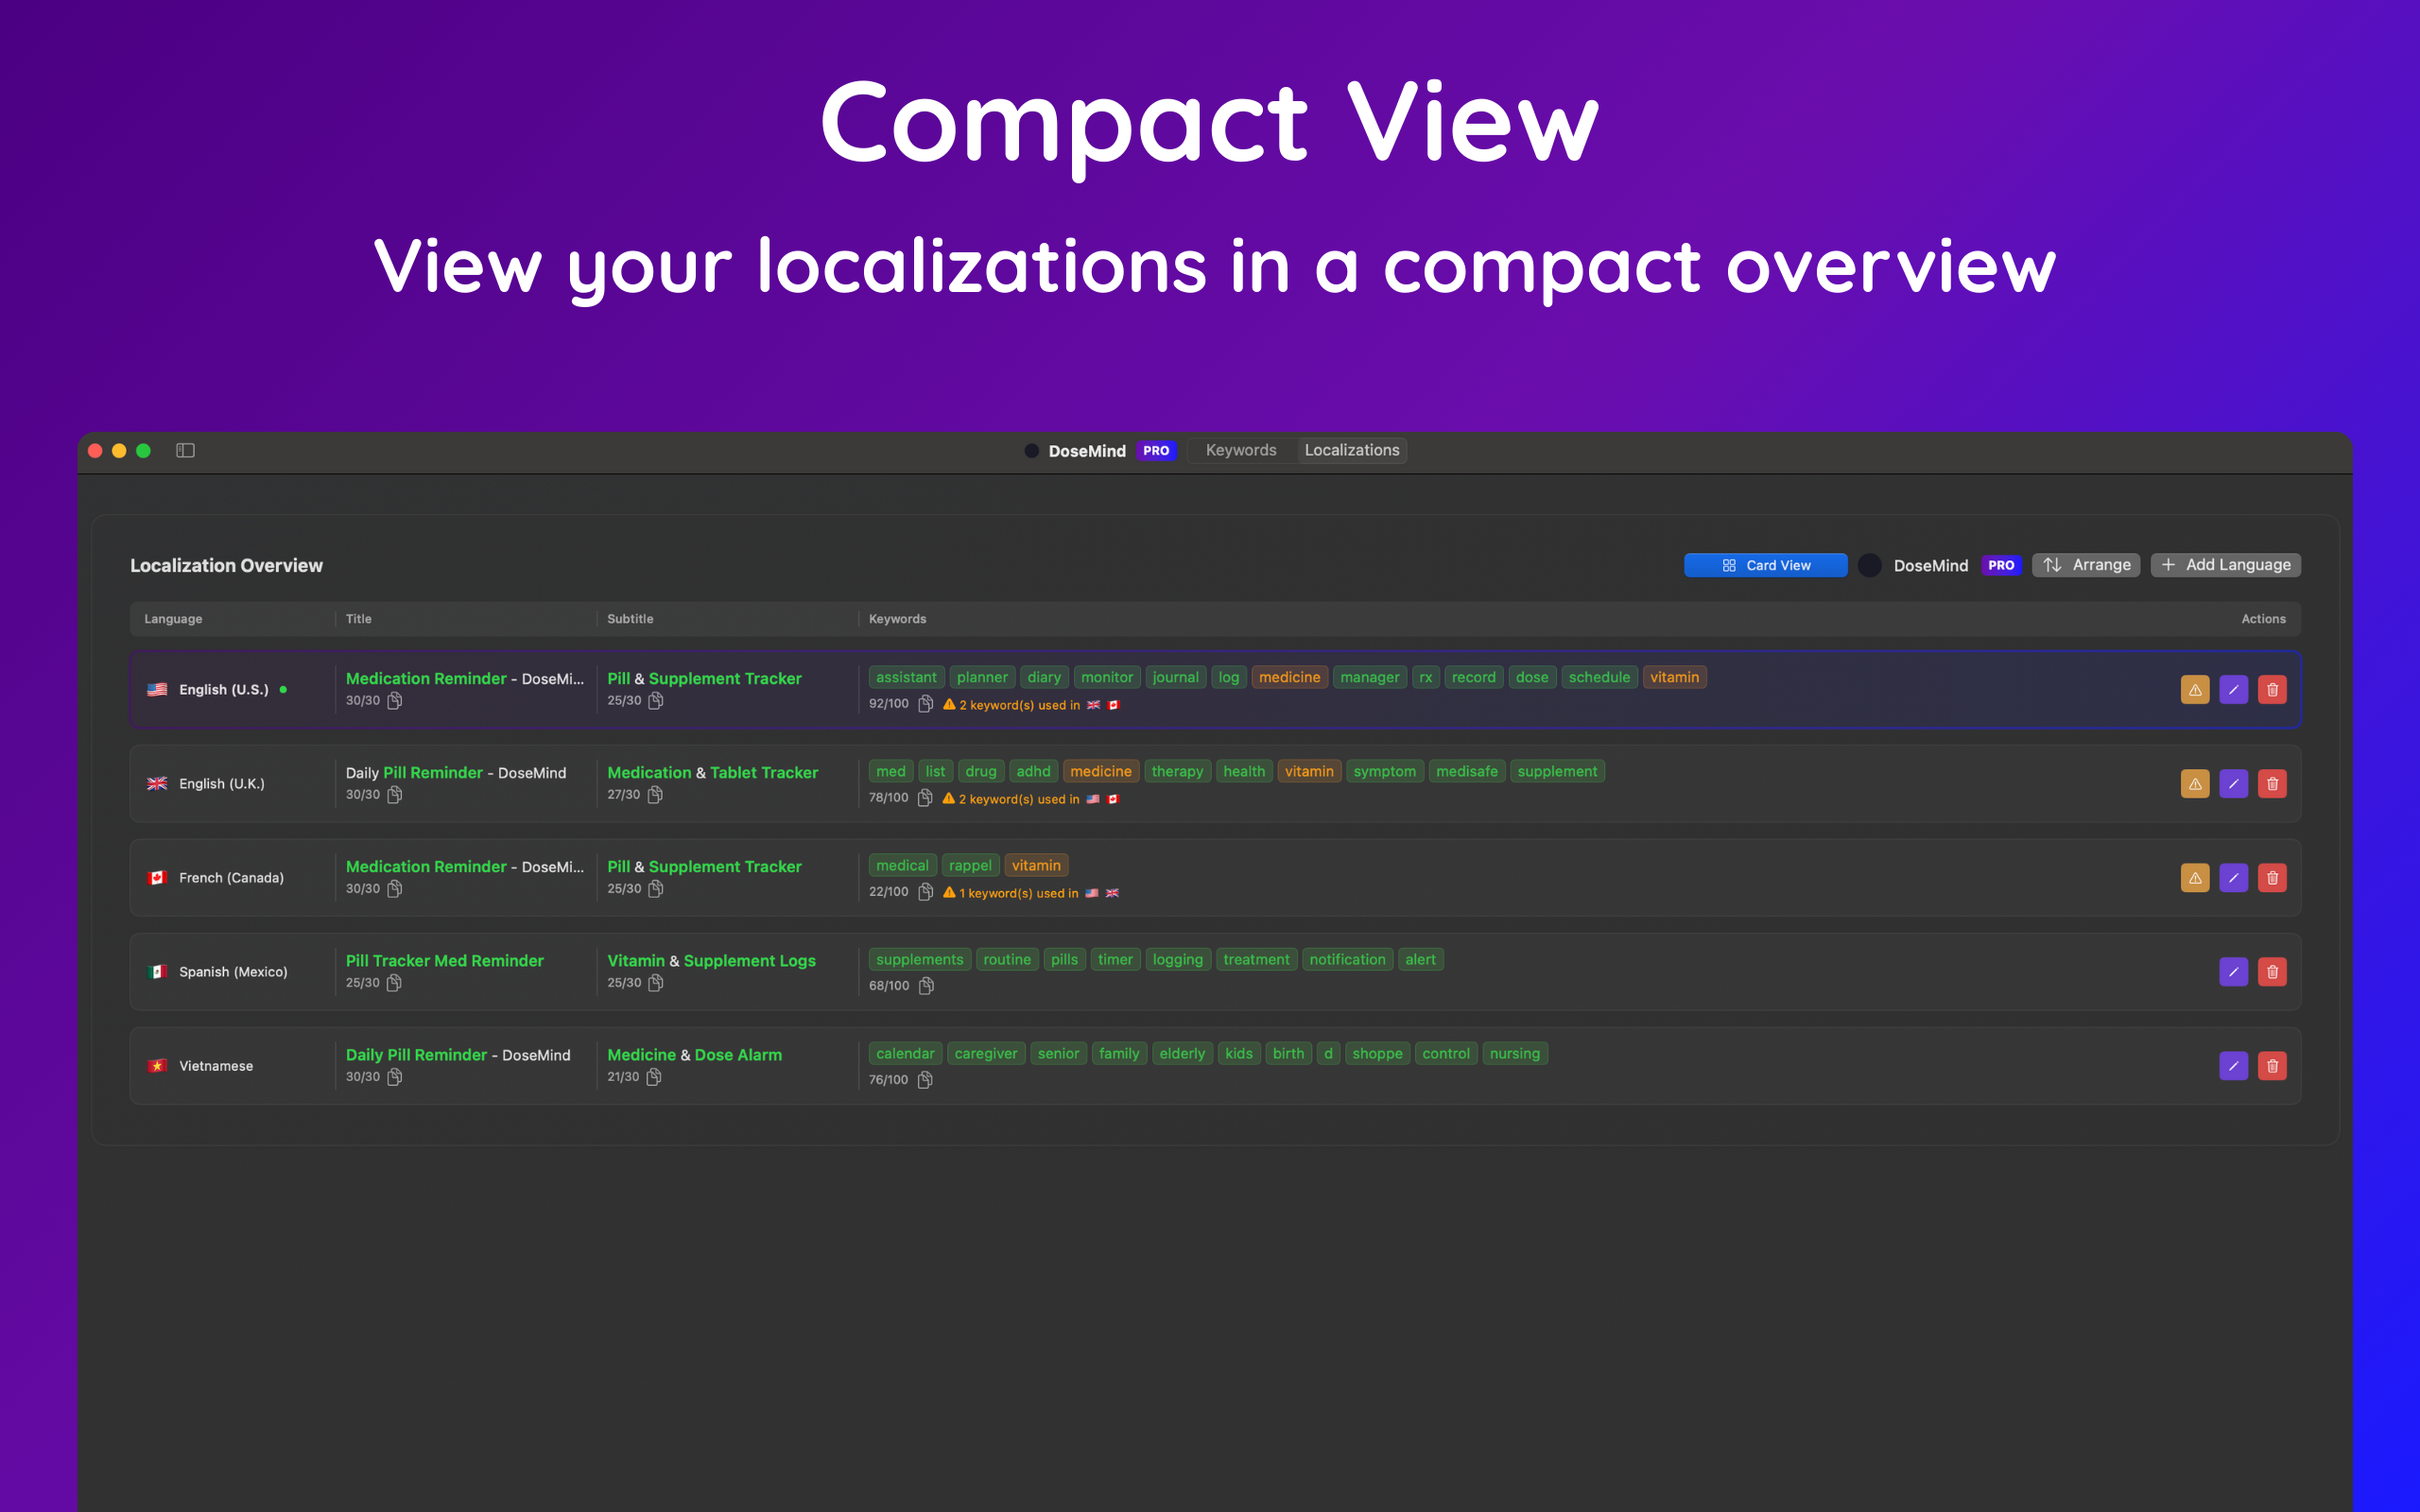Copy the French (Canada) keywords

tap(926, 892)
